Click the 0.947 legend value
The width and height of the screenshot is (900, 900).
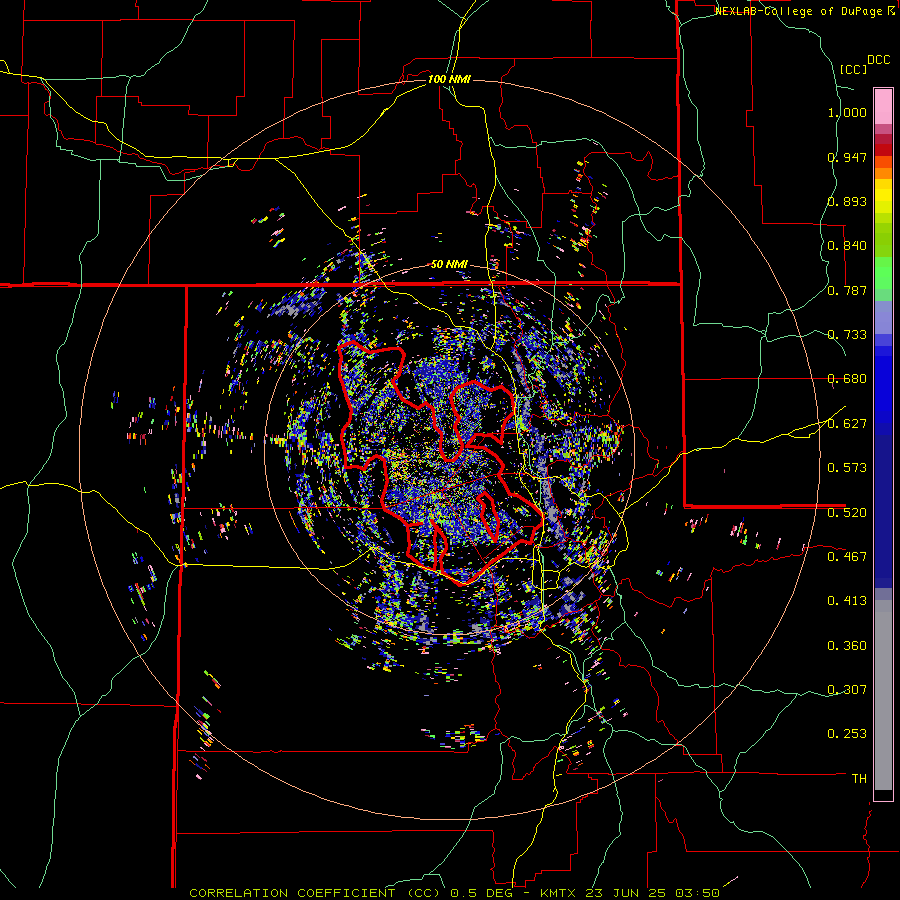pos(847,157)
